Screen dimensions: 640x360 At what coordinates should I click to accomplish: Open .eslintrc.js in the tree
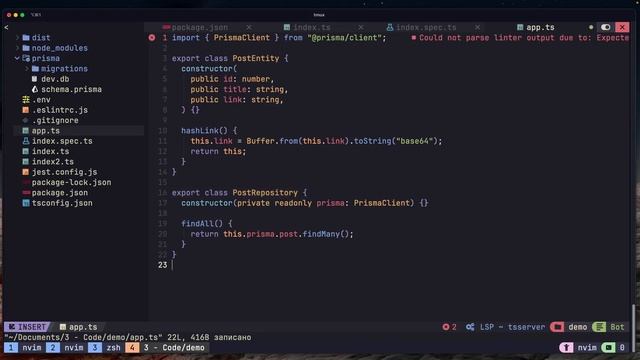pyautogui.click(x=60, y=110)
